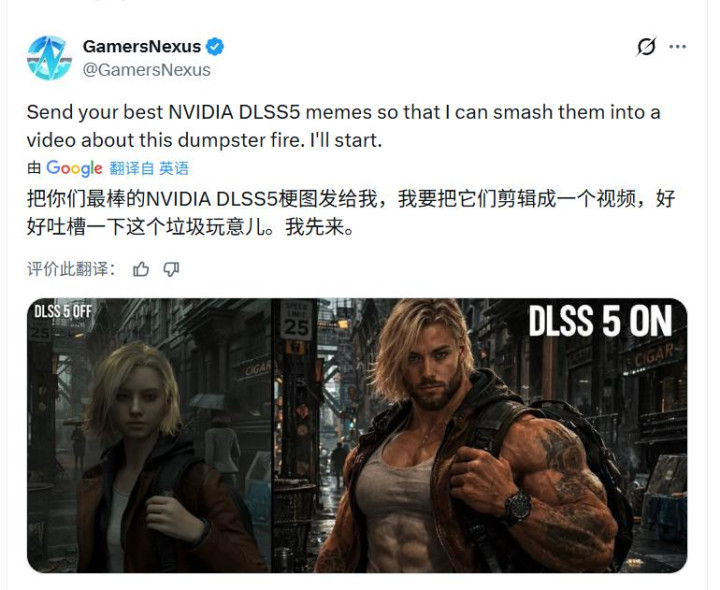Click the wristwatch on the man's arm
The image size is (720, 590).
coord(518,507)
